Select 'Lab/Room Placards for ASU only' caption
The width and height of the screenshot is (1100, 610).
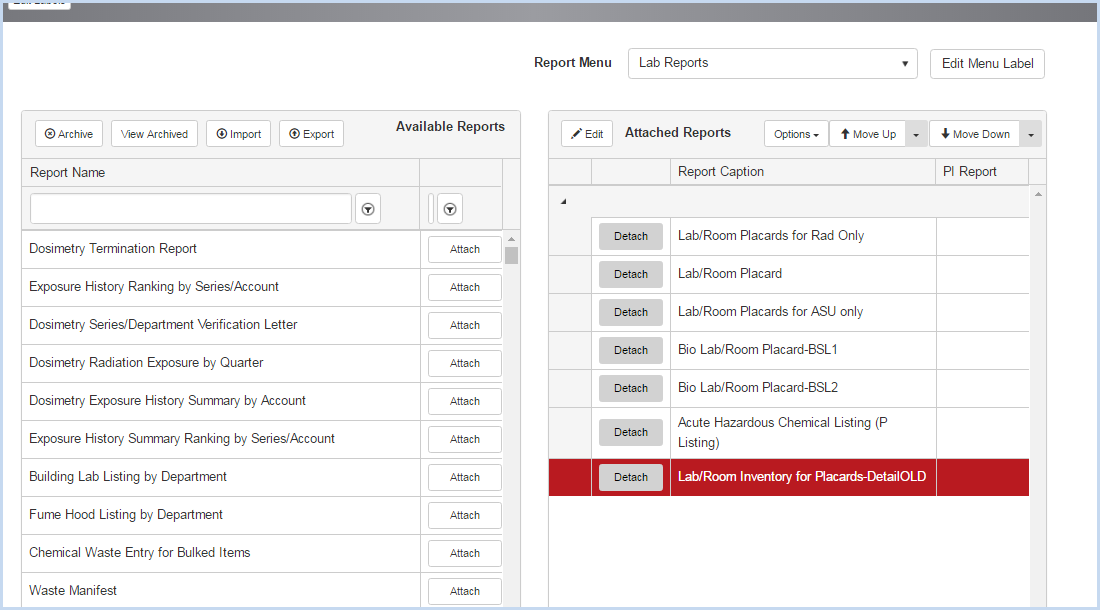[770, 311]
